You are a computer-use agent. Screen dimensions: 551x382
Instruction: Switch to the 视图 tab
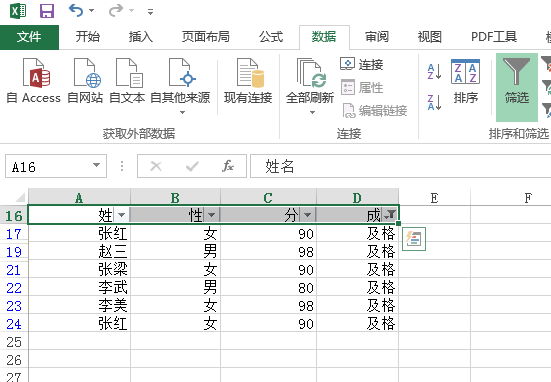tap(429, 37)
